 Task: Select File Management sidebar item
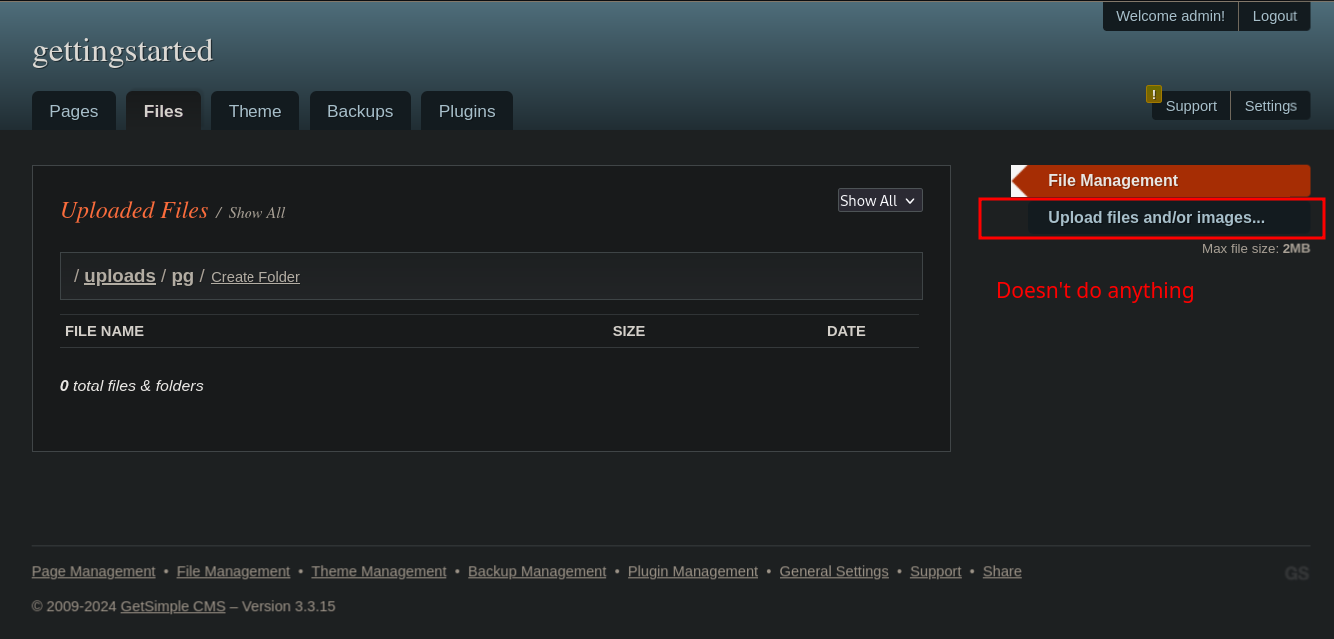pos(1112,181)
